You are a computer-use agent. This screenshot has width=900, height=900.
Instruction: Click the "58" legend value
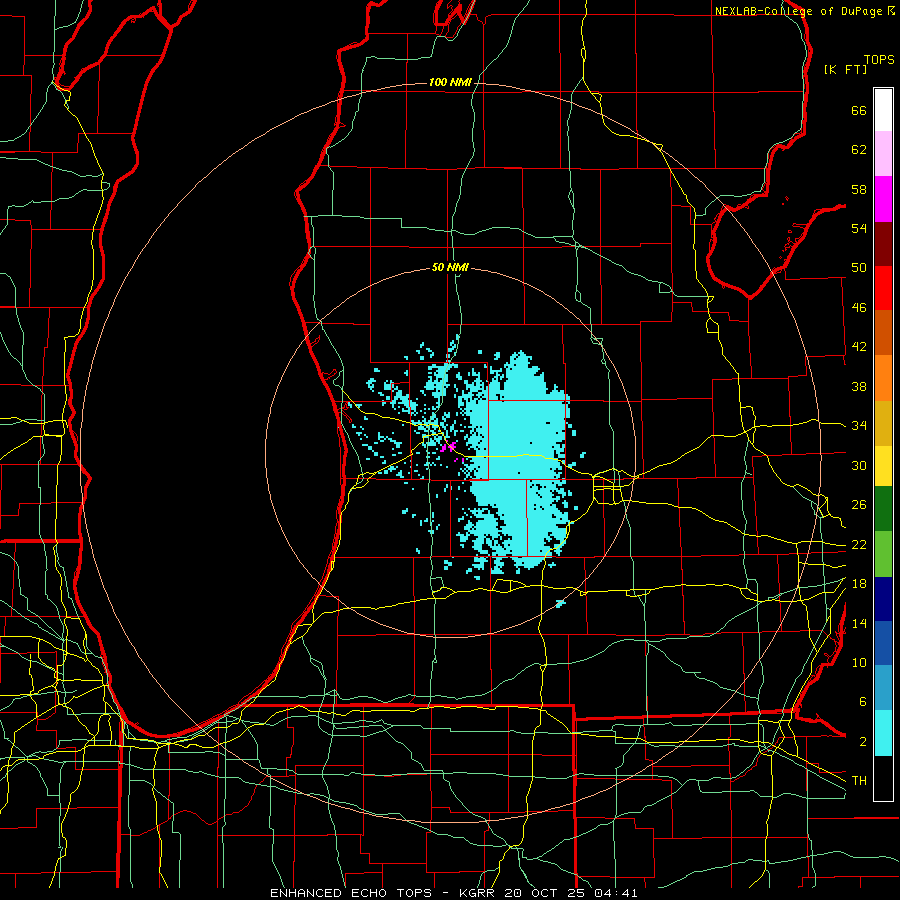(x=859, y=189)
